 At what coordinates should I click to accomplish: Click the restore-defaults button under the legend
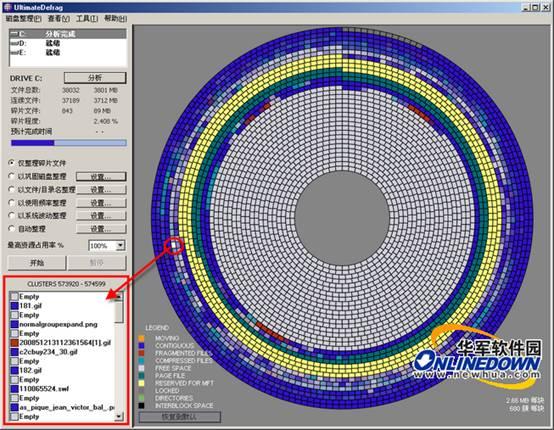click(179, 417)
